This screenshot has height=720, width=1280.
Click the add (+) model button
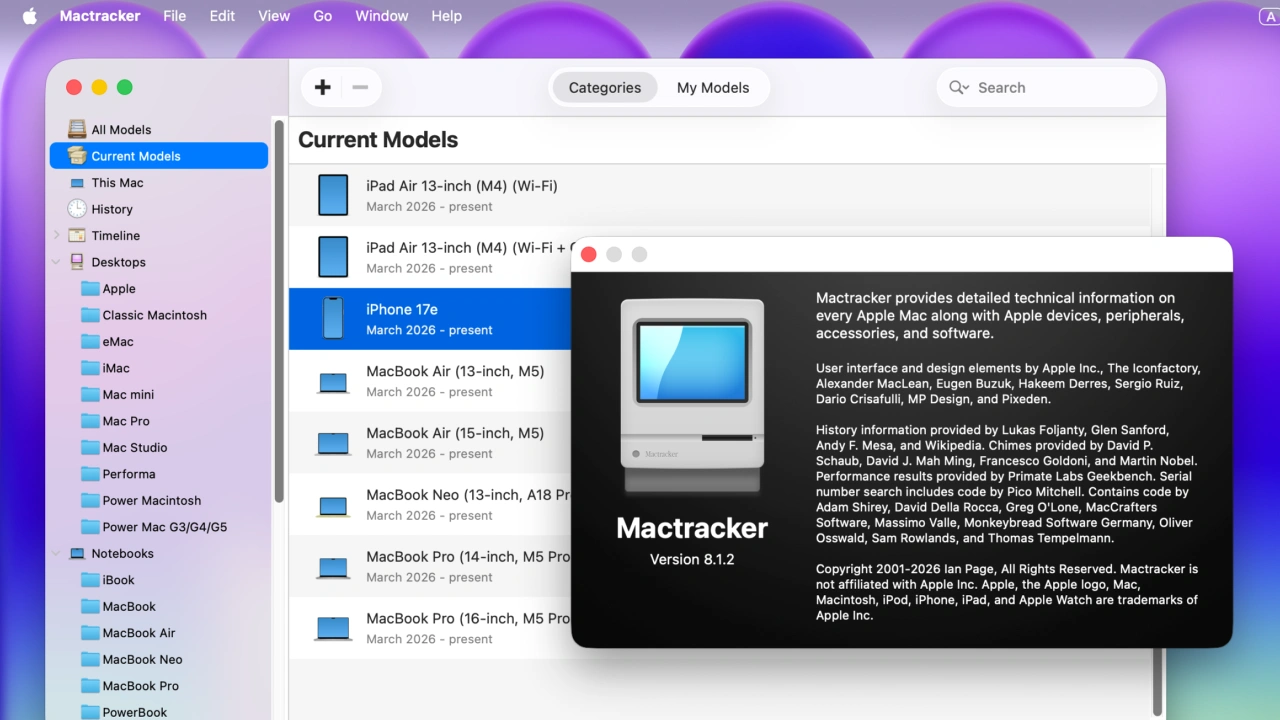pos(322,87)
